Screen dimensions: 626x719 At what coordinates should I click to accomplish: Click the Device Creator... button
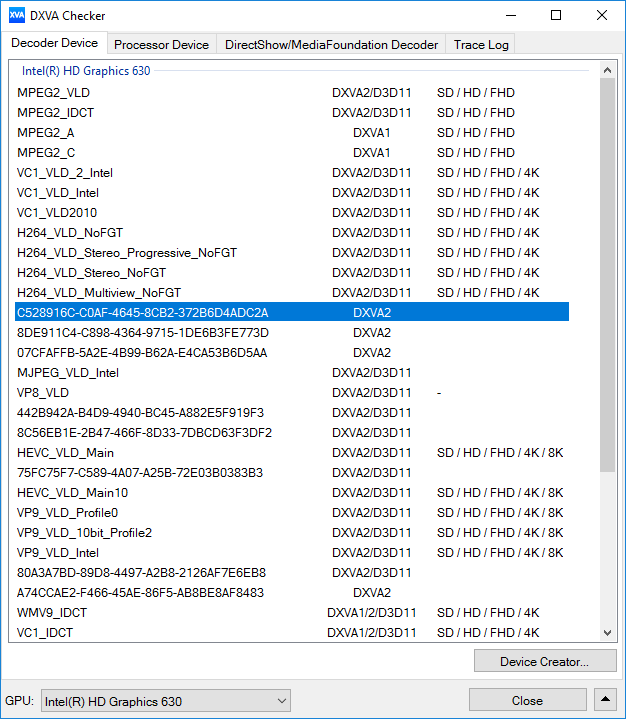tap(544, 661)
